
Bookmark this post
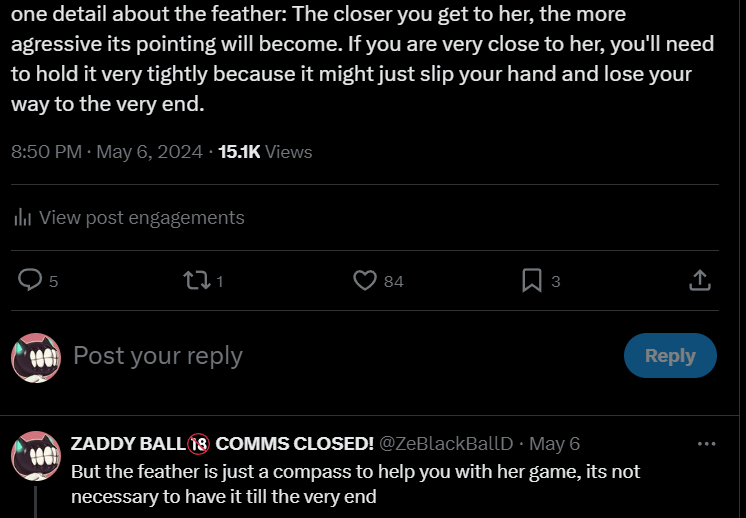coord(532,281)
